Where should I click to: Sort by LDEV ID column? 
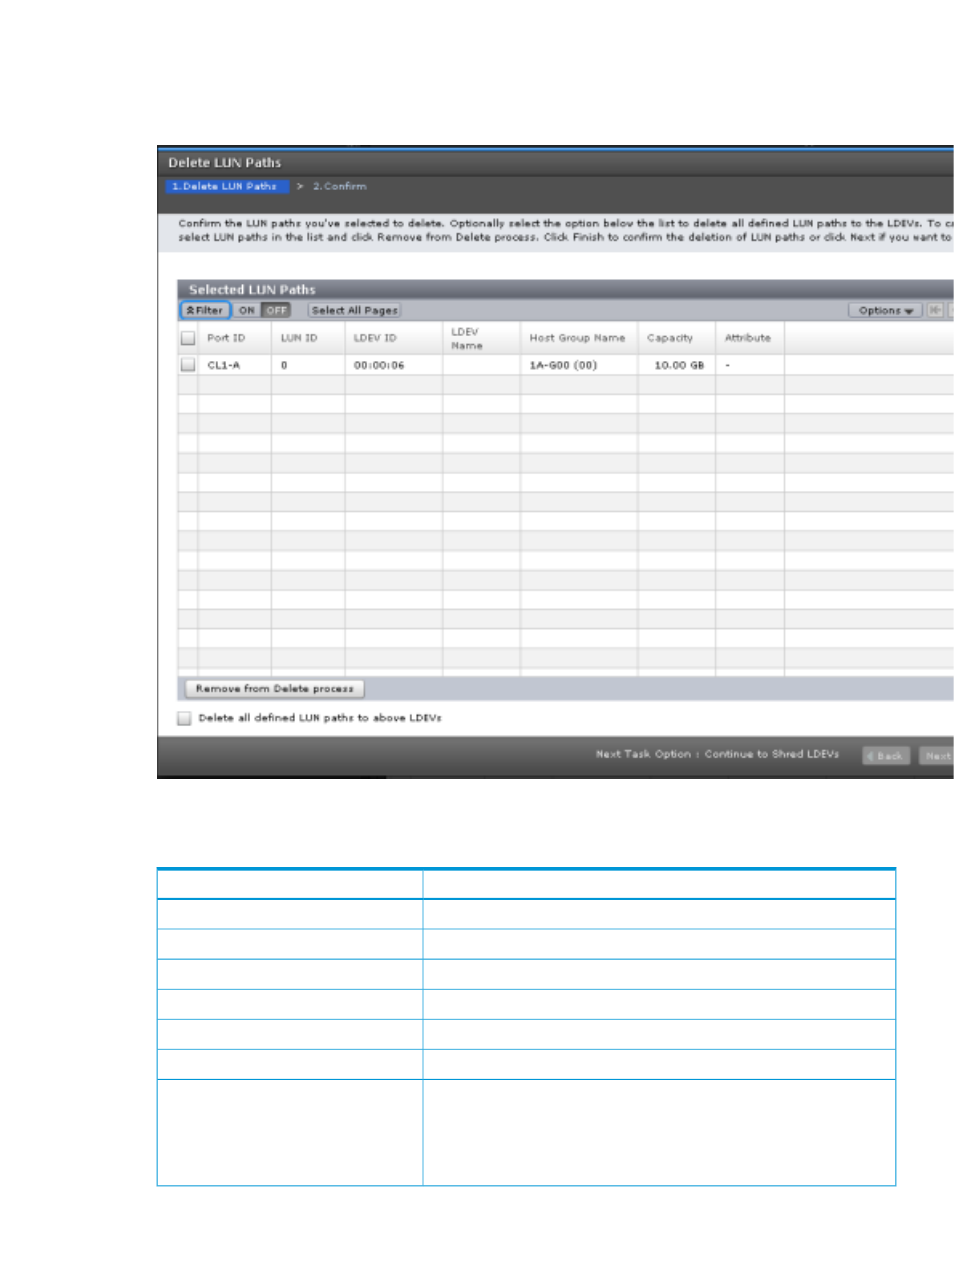(x=375, y=338)
